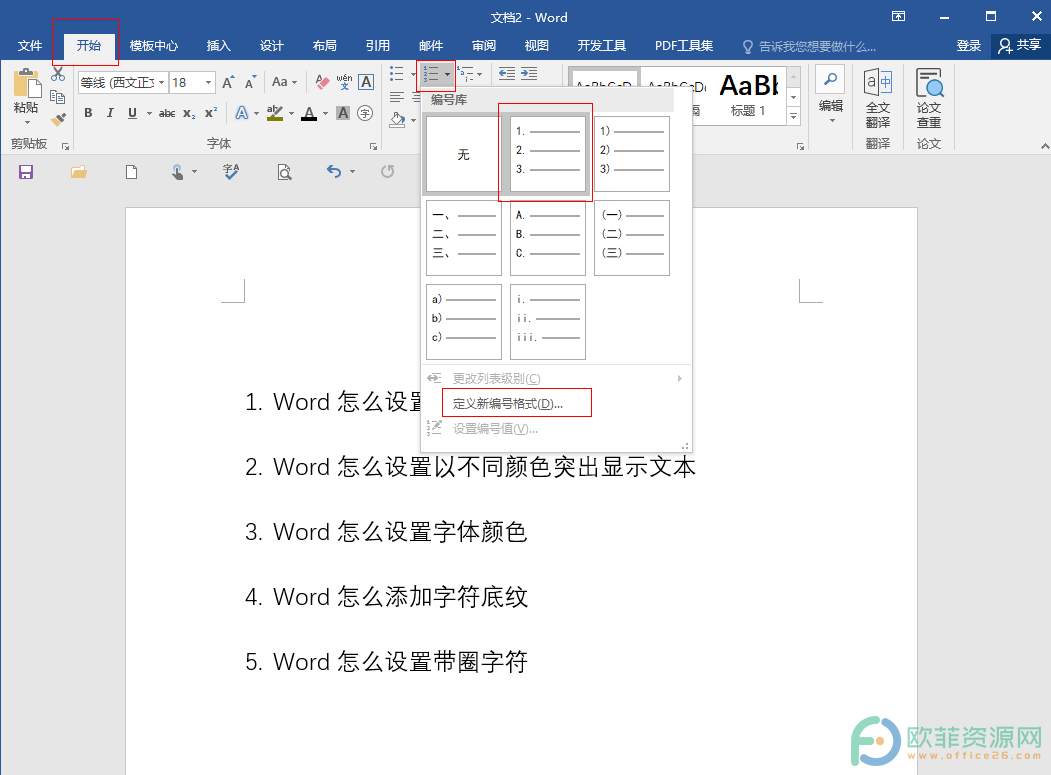This screenshot has width=1051, height=775.
Task: Select the a) b) c) numbering format
Action: point(464,322)
